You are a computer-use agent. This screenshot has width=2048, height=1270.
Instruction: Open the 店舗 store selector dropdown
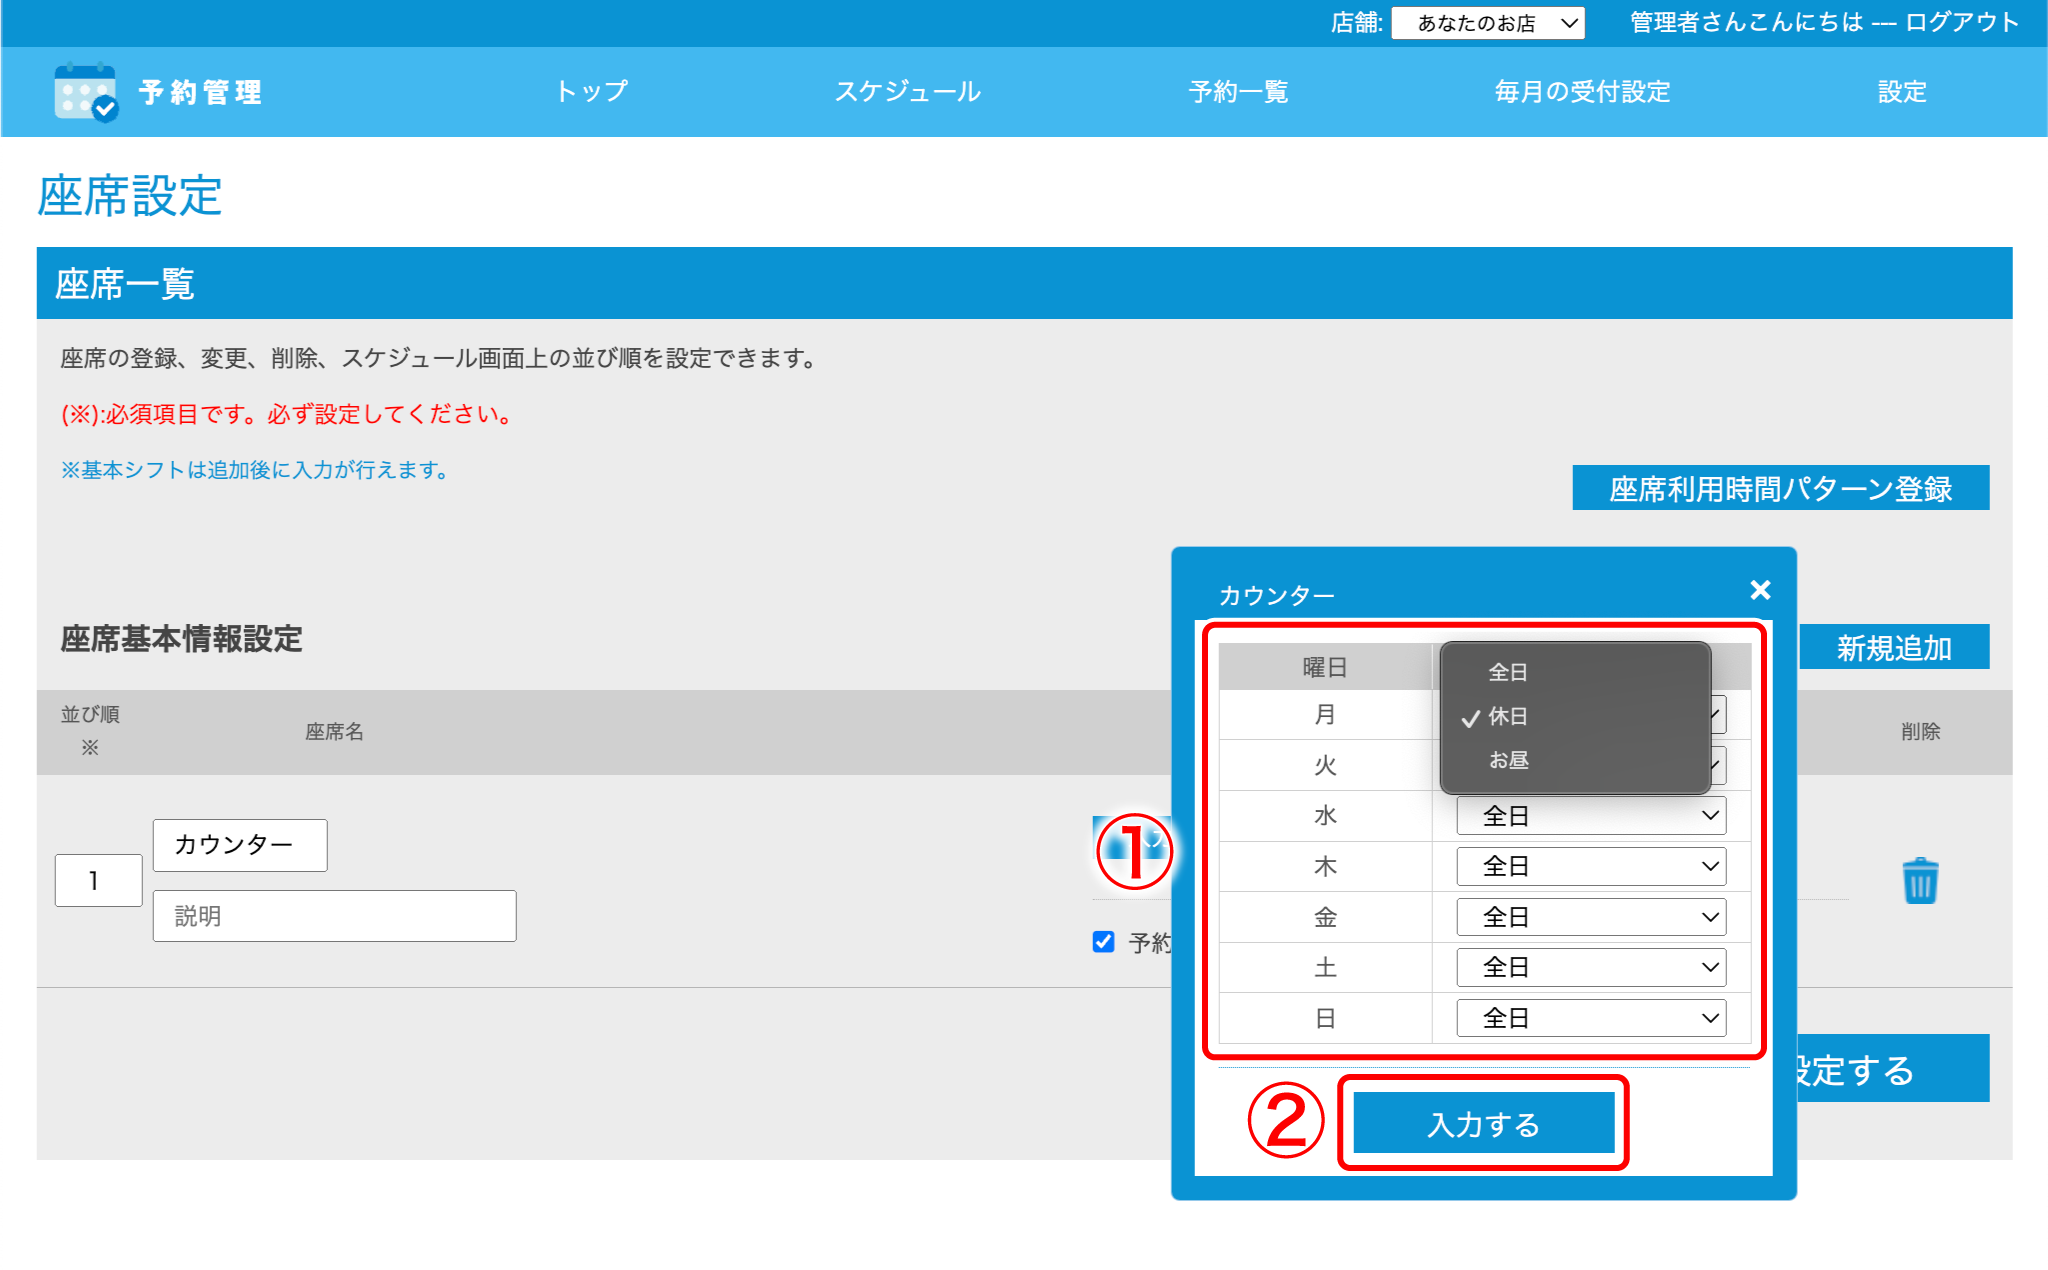point(1487,23)
